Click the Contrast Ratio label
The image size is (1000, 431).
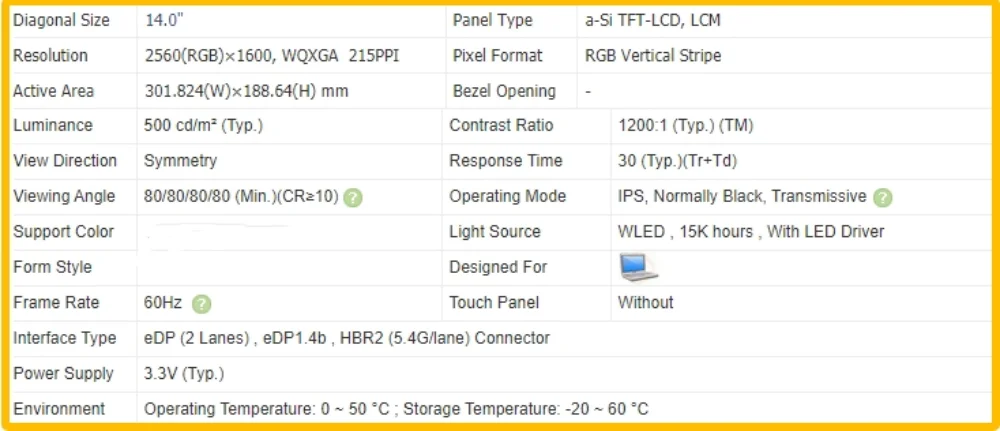click(x=501, y=126)
